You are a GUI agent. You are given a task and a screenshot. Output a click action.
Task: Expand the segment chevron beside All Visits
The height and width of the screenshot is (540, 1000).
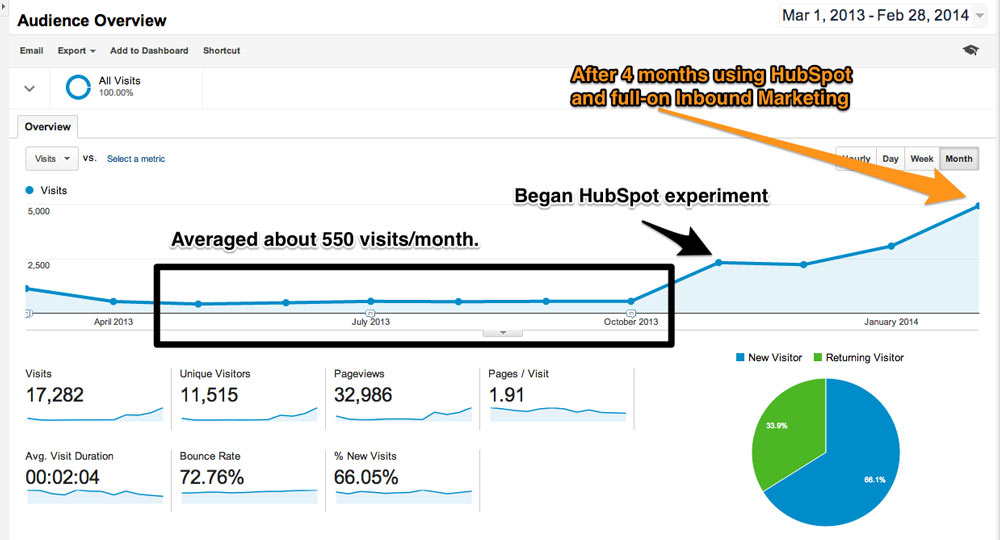(29, 89)
